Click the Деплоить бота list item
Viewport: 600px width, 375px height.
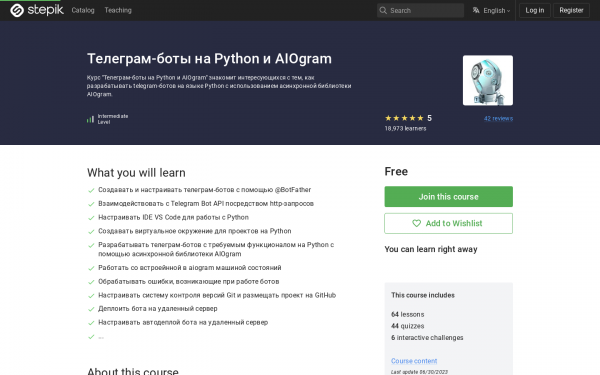pyautogui.click(x=158, y=309)
